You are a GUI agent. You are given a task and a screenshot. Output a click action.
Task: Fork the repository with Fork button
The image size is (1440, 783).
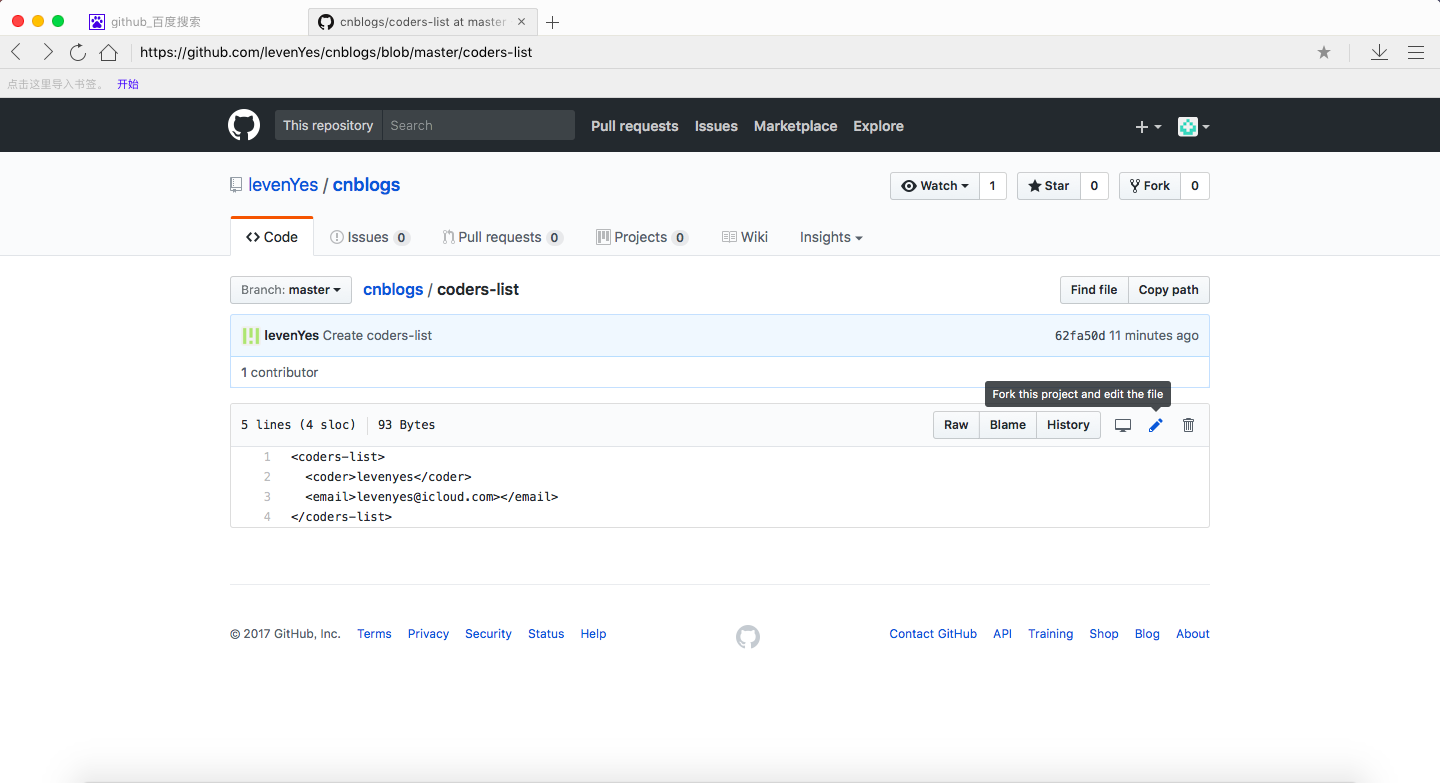(1150, 186)
